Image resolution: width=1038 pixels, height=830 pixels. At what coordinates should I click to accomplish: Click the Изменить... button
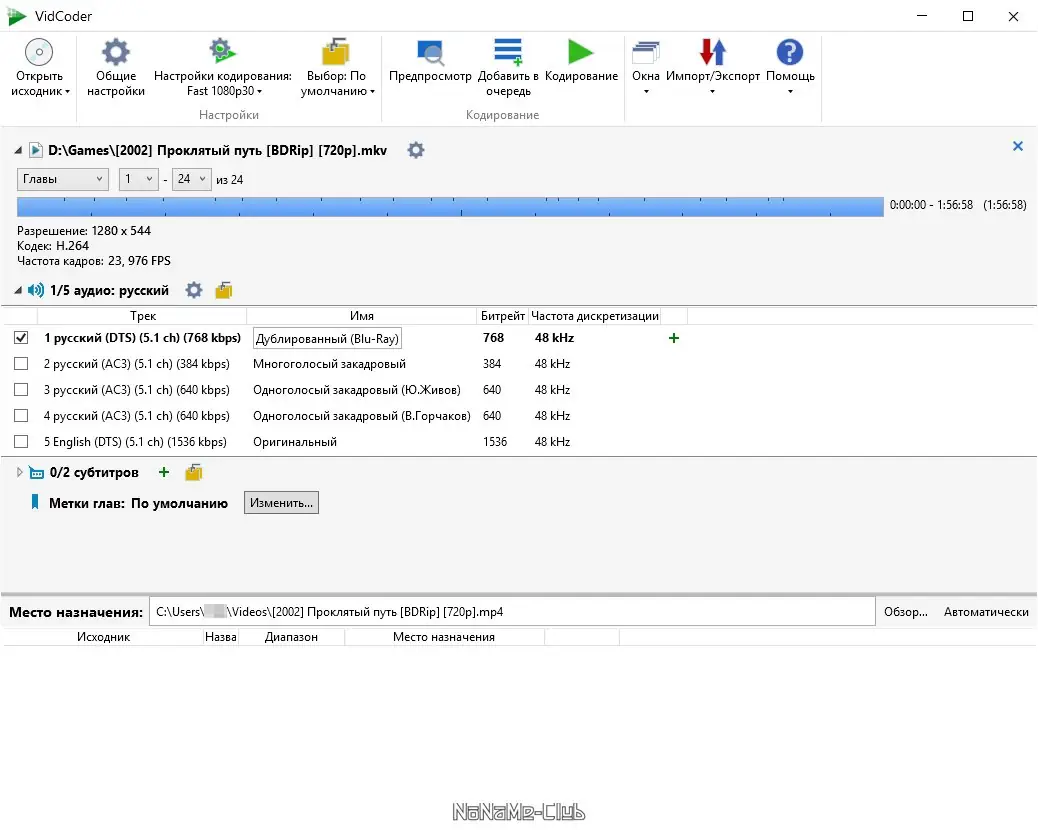point(281,502)
